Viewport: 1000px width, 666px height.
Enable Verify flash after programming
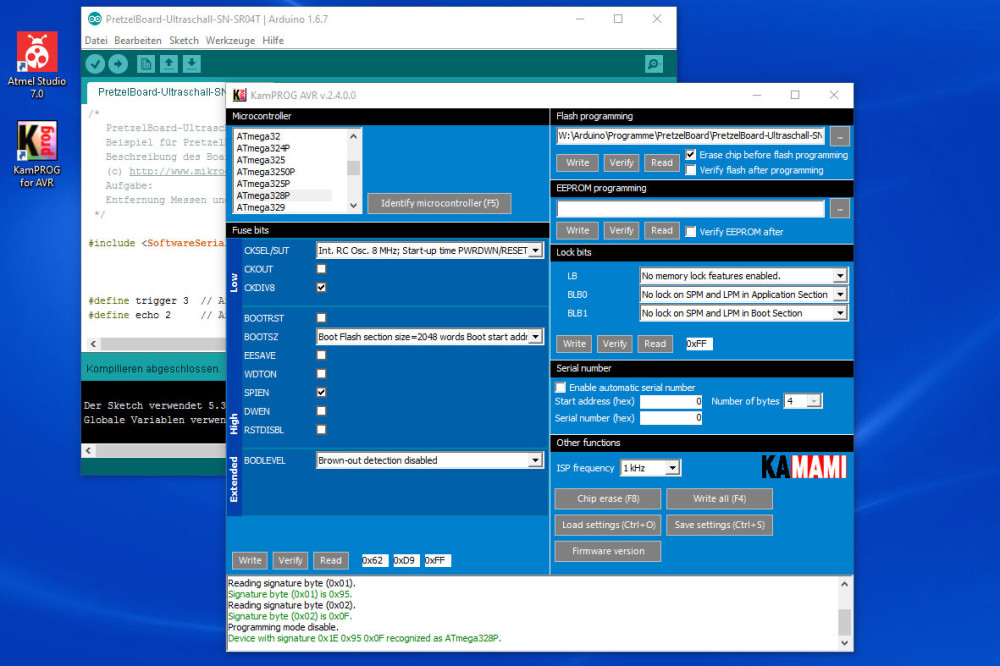690,168
